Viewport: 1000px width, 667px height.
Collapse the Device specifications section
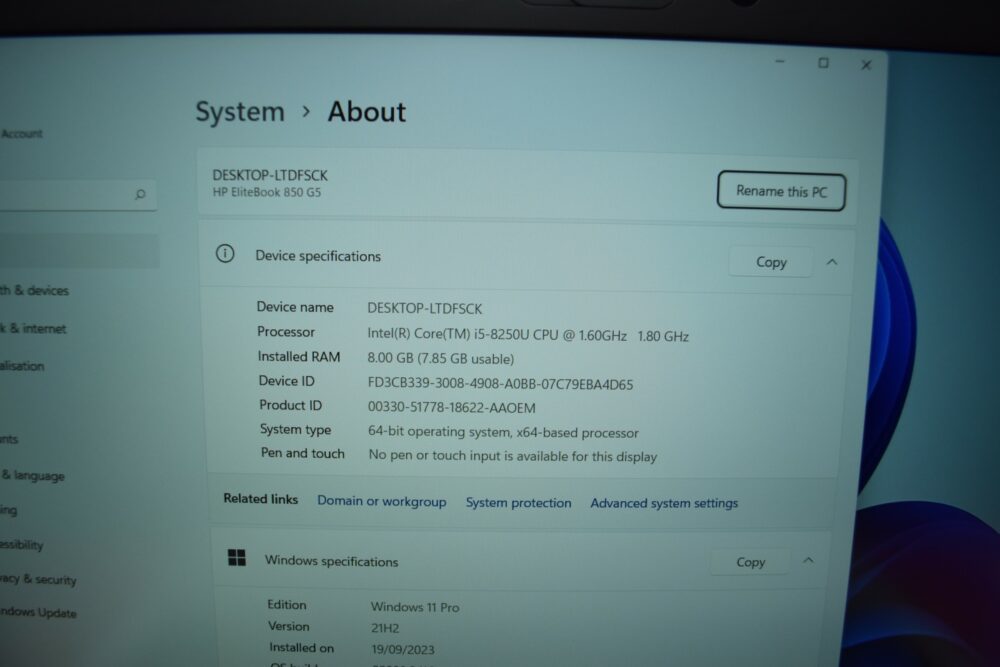832,262
